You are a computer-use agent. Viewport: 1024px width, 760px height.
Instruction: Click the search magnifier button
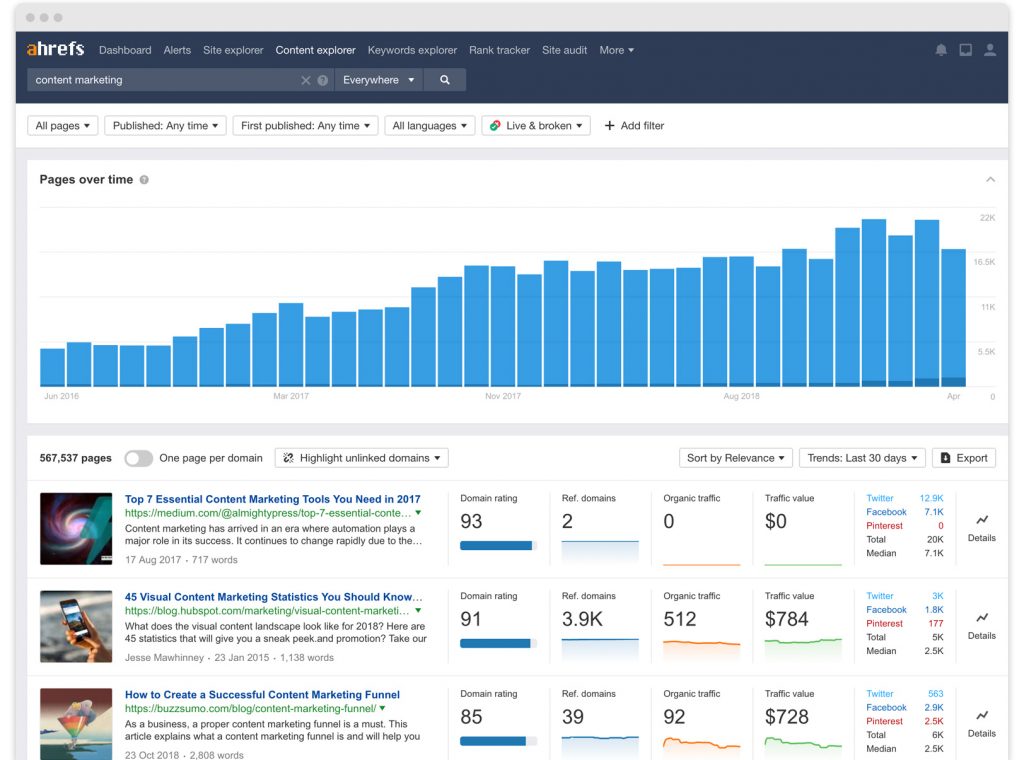(445, 79)
